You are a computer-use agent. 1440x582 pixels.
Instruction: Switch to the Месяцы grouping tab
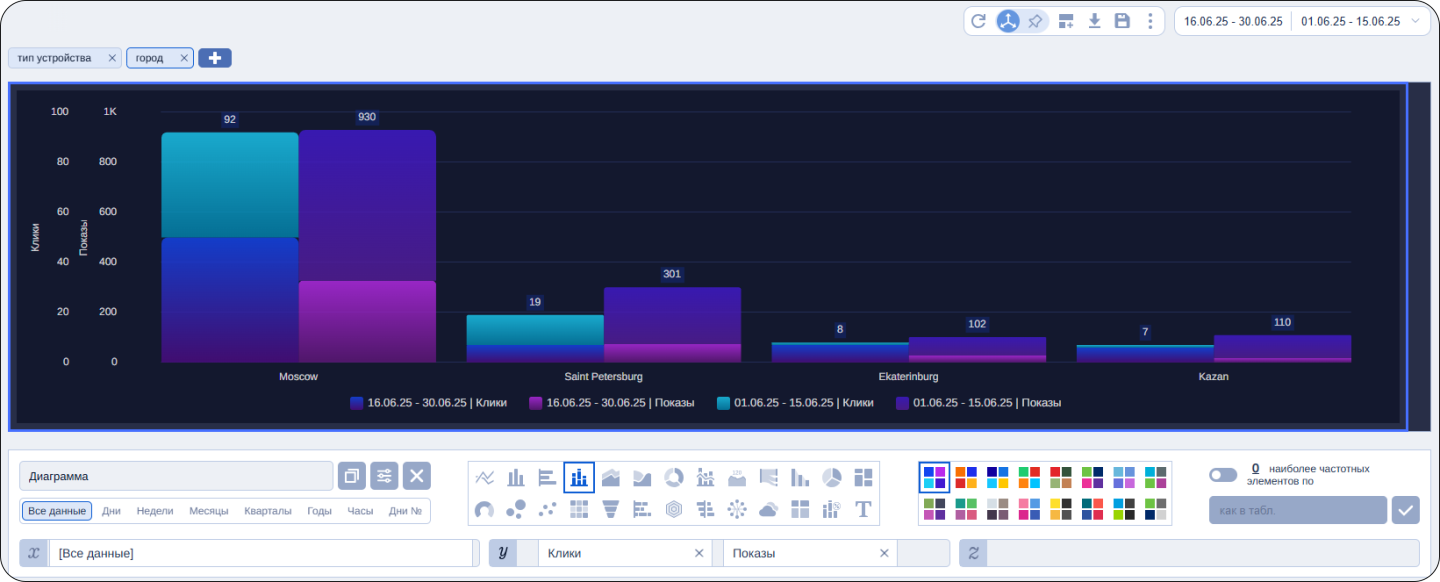point(209,511)
